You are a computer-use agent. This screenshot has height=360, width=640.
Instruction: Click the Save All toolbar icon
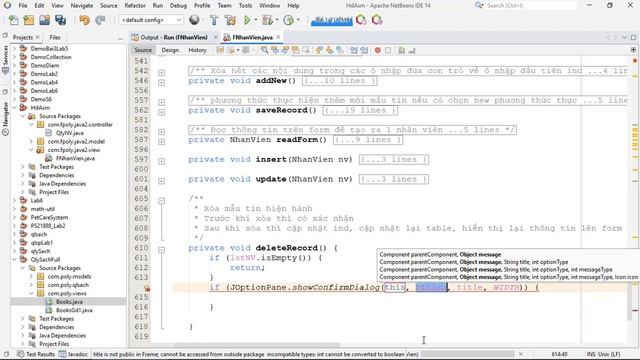(x=60, y=20)
